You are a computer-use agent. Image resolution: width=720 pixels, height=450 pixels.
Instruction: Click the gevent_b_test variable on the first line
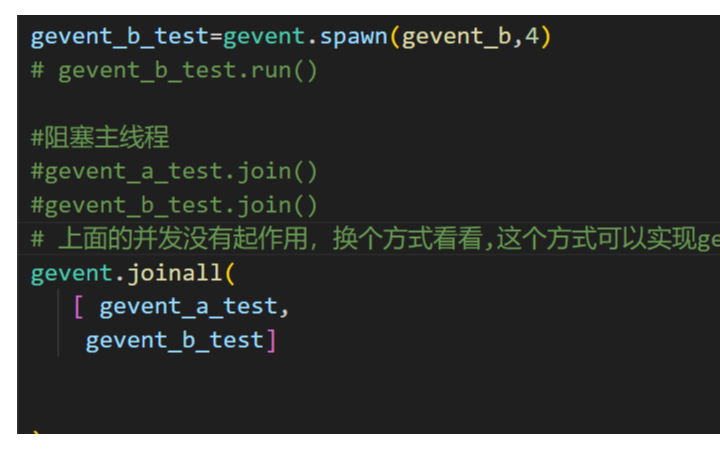[119, 37]
